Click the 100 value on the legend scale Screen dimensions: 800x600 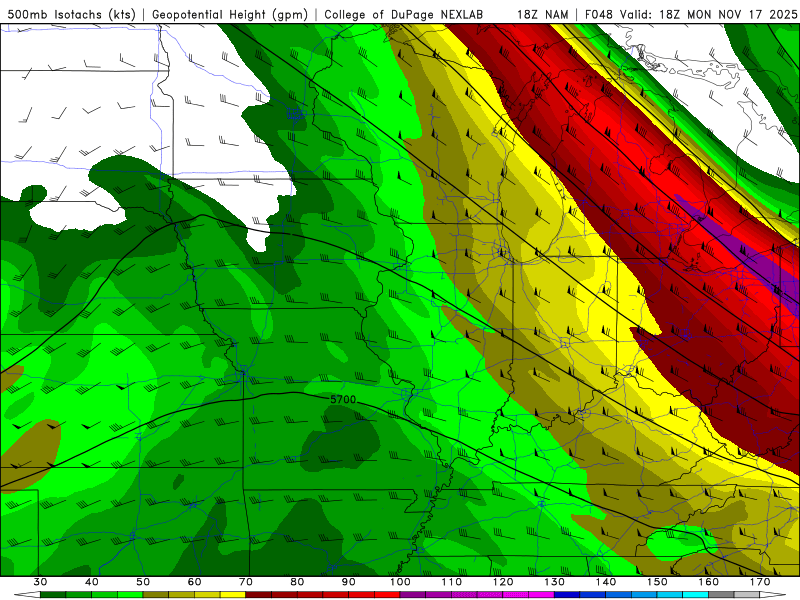click(x=400, y=582)
